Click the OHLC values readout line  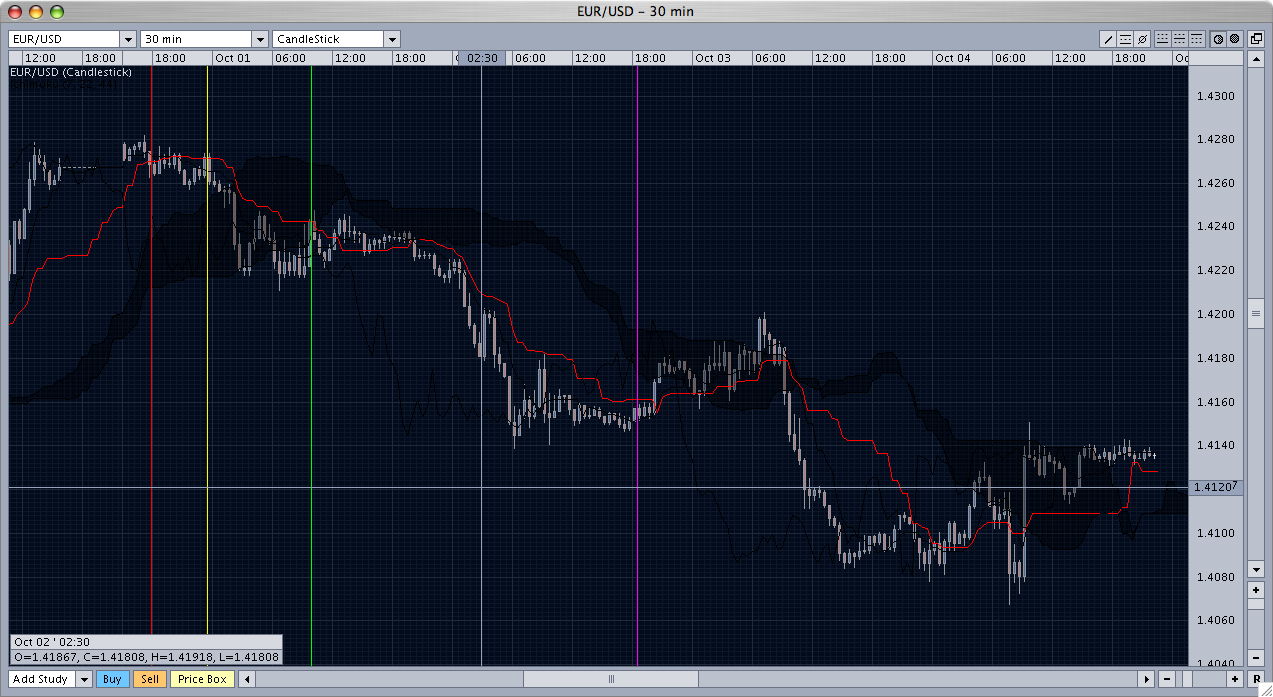pos(146,657)
